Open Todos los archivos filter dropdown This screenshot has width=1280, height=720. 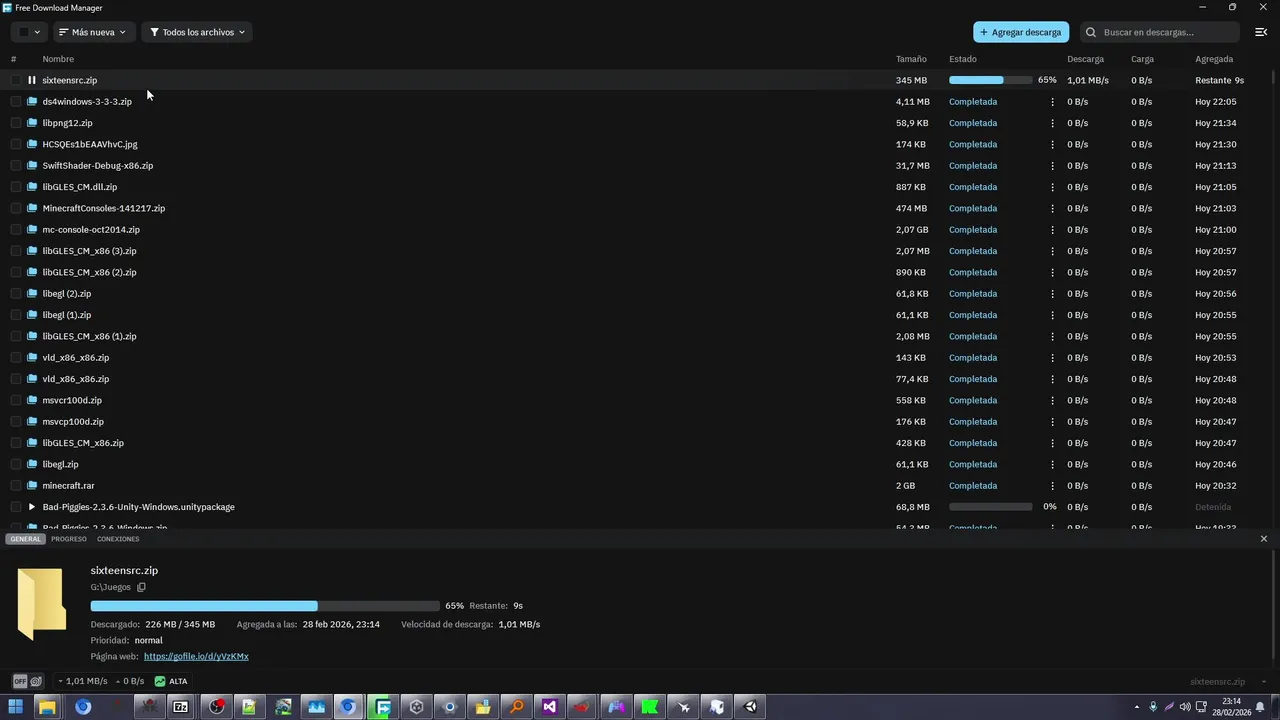197,32
